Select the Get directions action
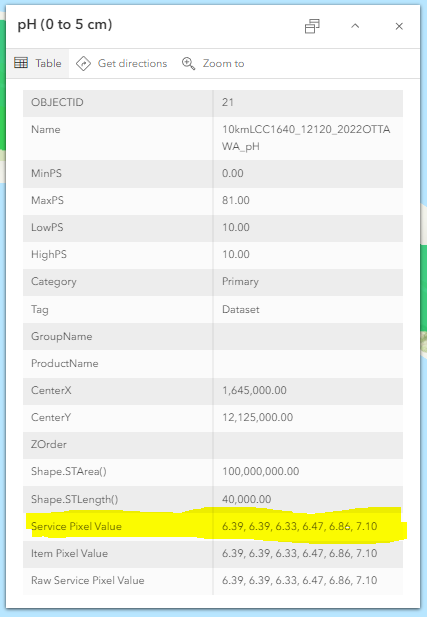 pos(122,63)
